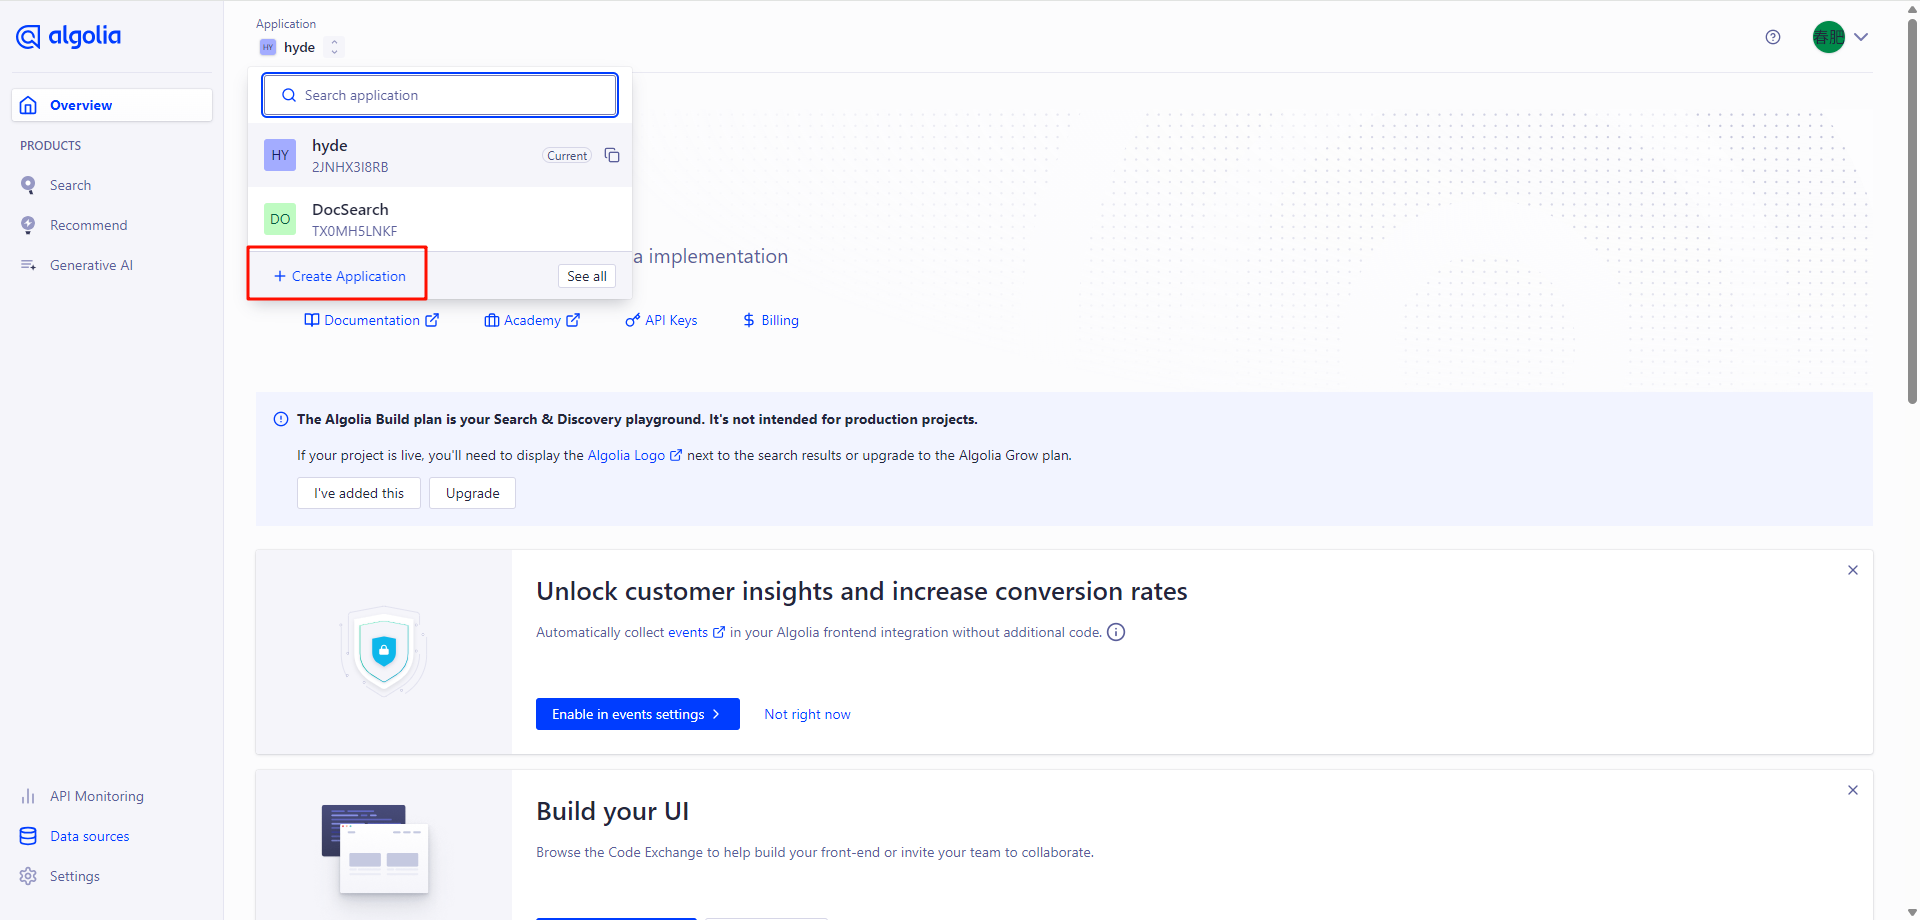Open the Documentation link
The image size is (1920, 920).
[x=371, y=320]
